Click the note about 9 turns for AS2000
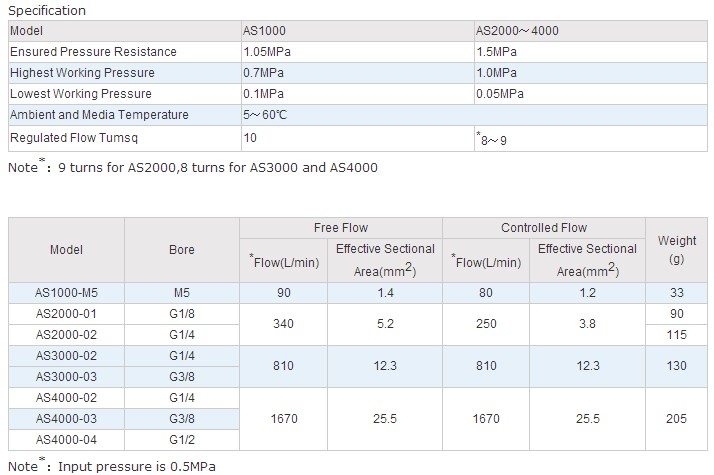The height and width of the screenshot is (475, 714). tap(193, 168)
